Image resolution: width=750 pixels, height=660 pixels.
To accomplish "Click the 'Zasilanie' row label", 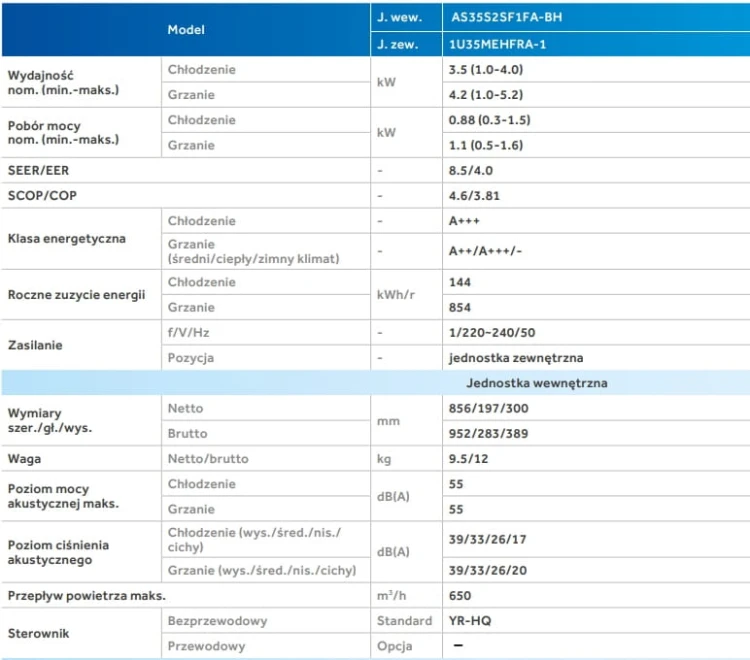I will pyautogui.click(x=35, y=345).
